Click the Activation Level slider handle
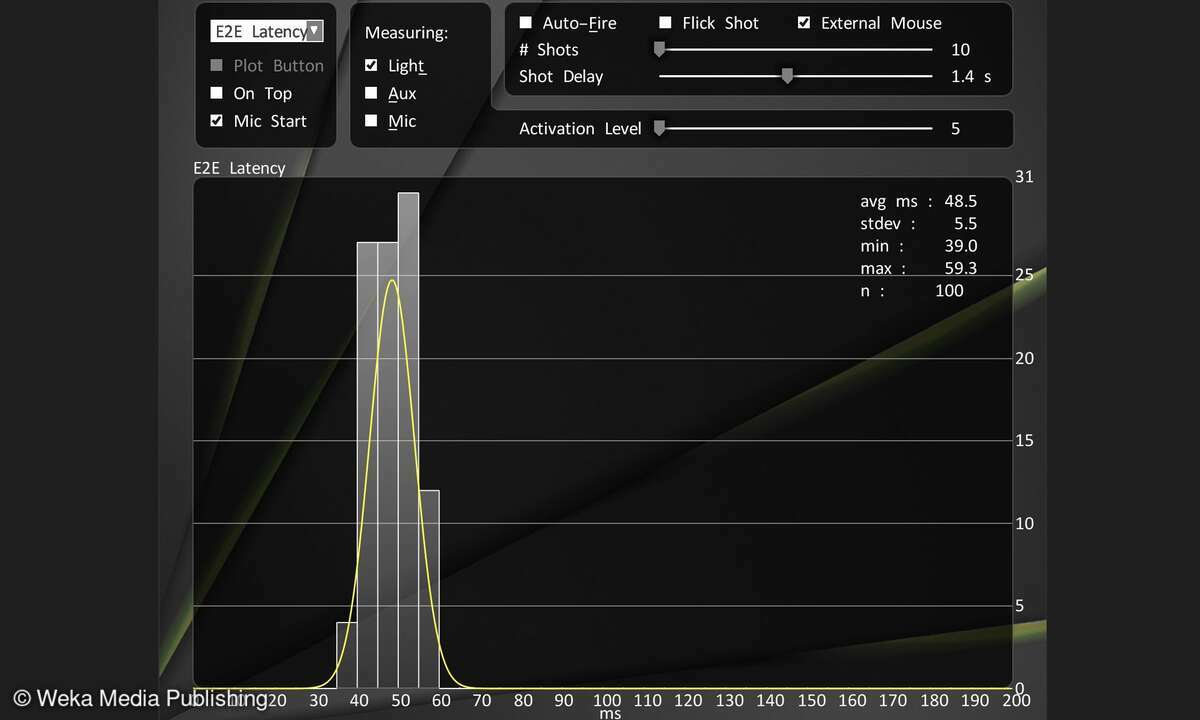The image size is (1200, 720). [x=659, y=128]
